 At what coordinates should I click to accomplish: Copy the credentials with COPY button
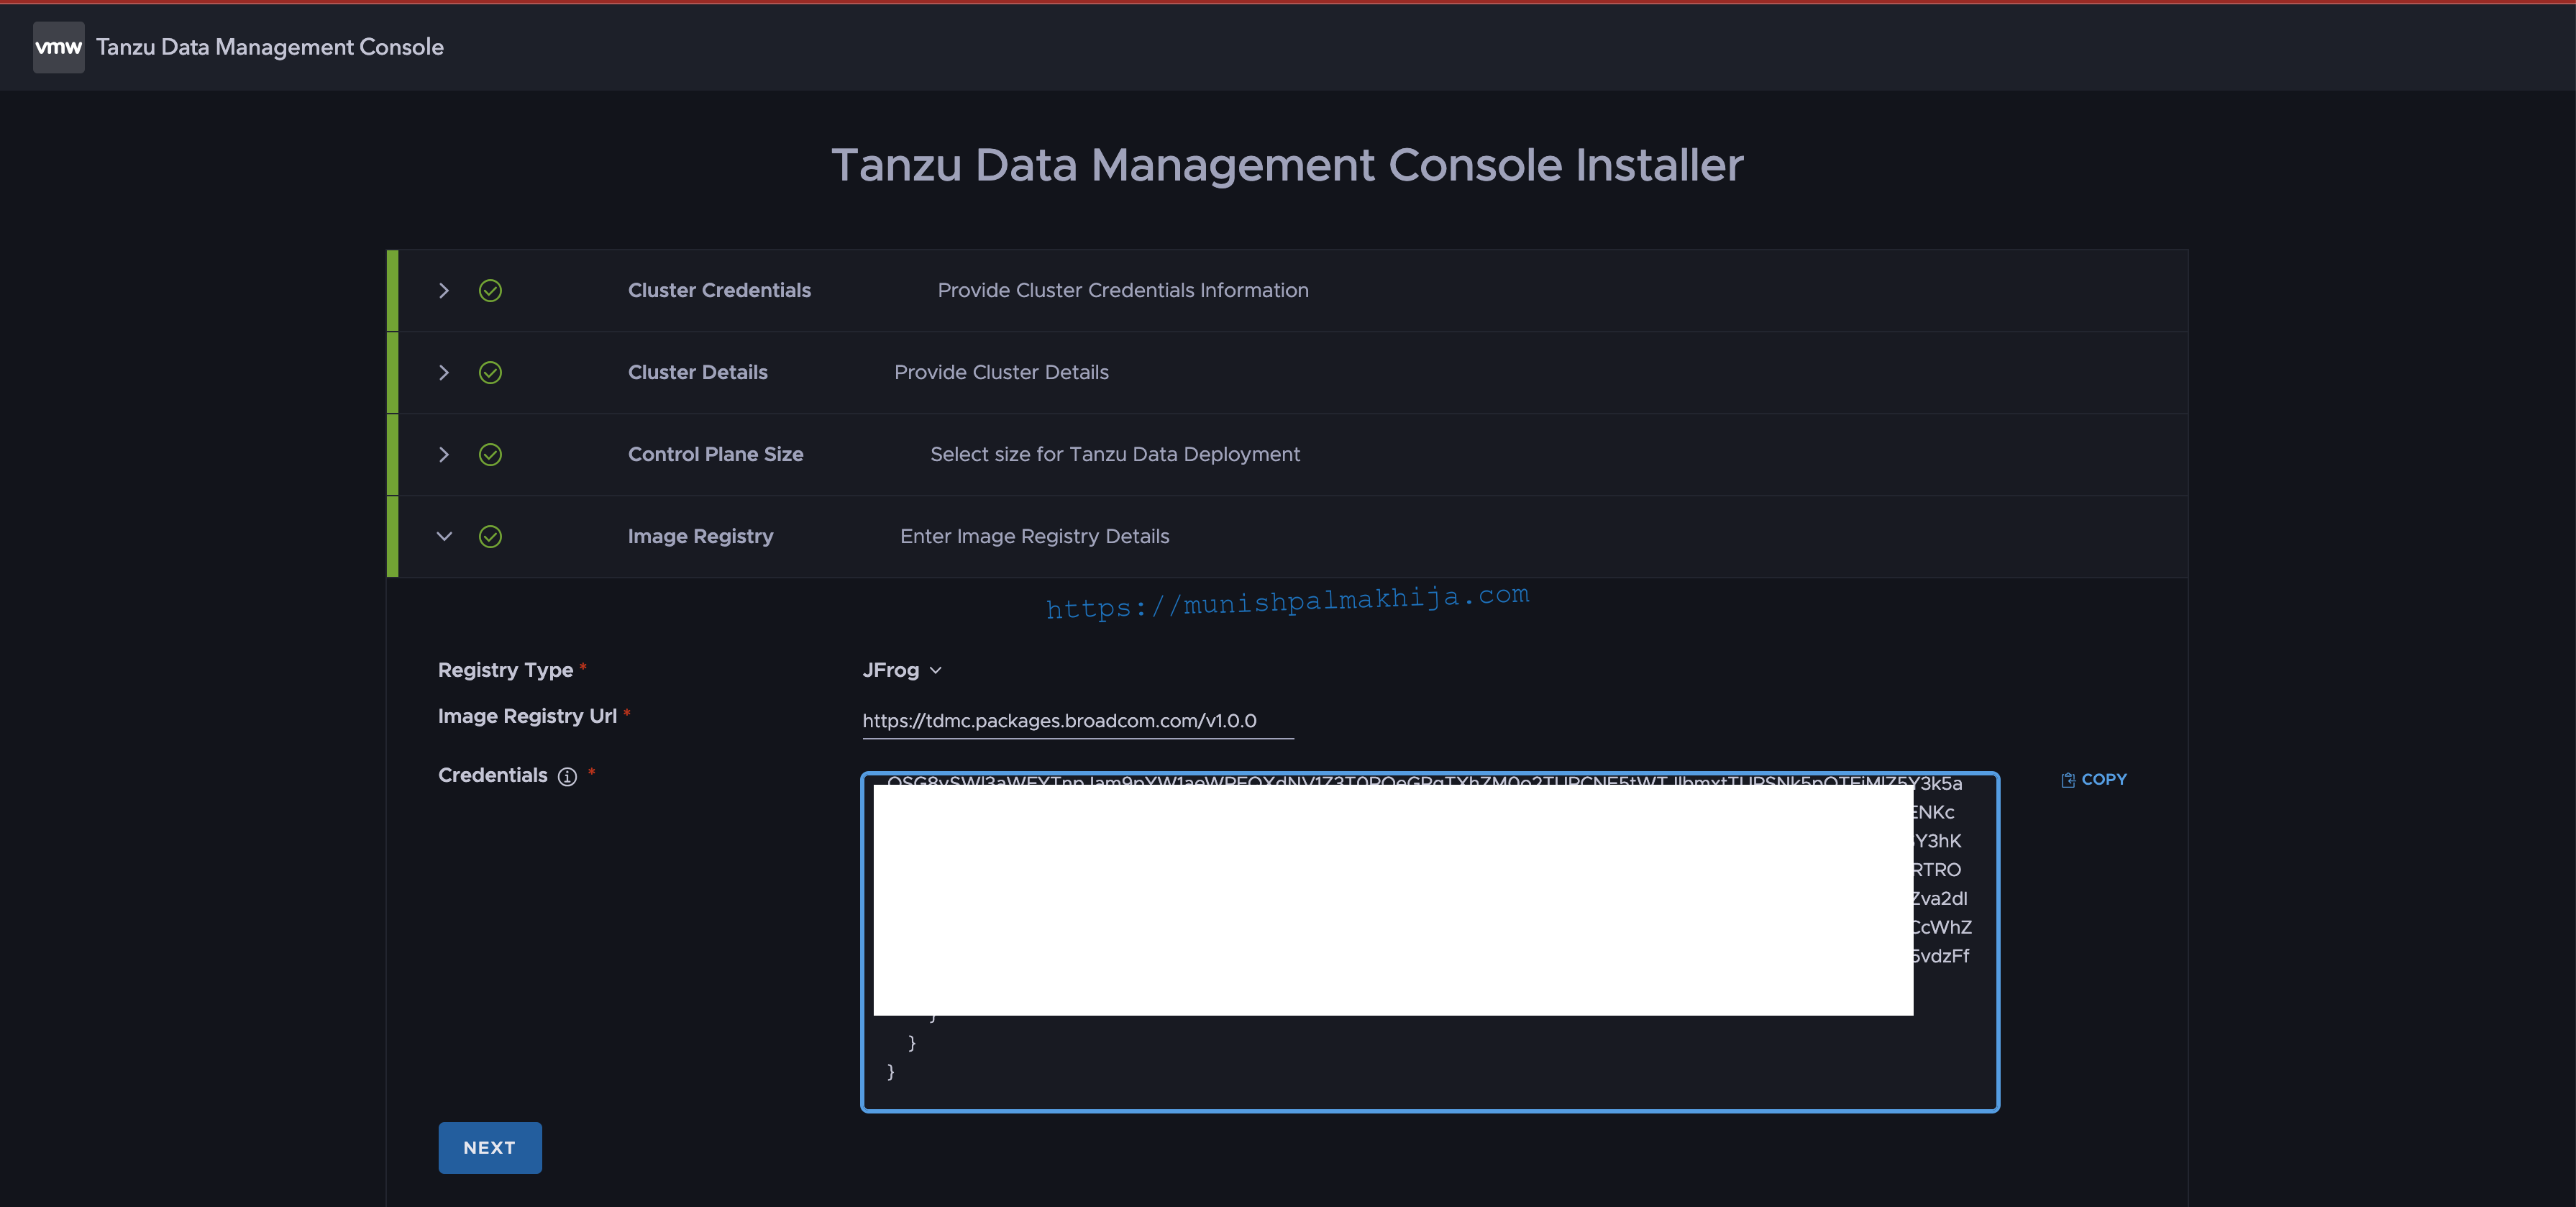(2093, 780)
